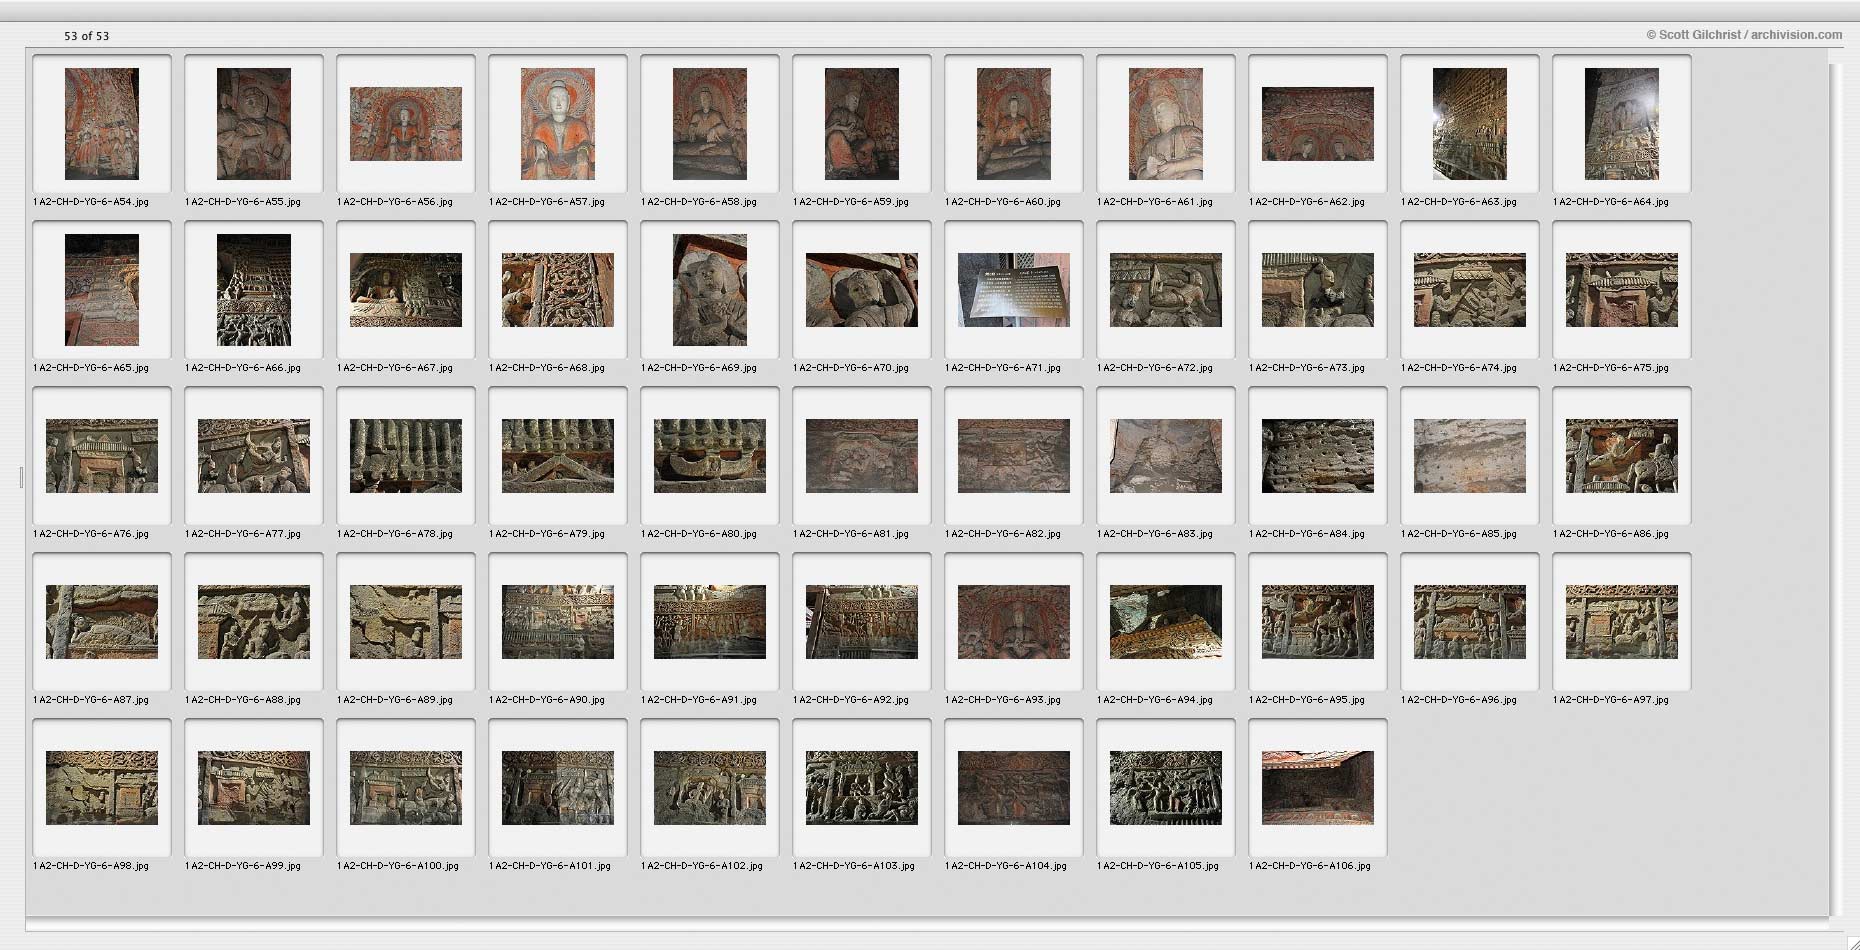The height and width of the screenshot is (950, 1860).
Task: Click the label 1A2-CH-D-YG-6-A92.jpg
Action: point(851,700)
